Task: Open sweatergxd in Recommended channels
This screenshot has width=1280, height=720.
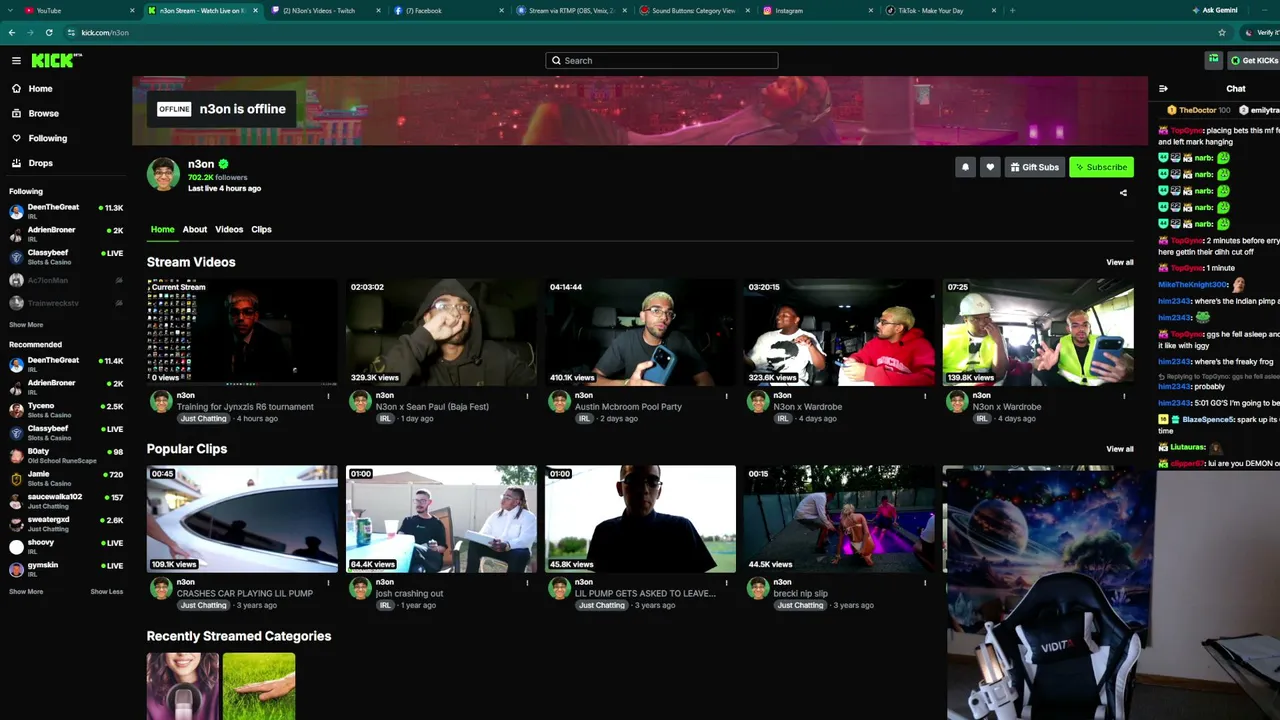Action: point(66,524)
